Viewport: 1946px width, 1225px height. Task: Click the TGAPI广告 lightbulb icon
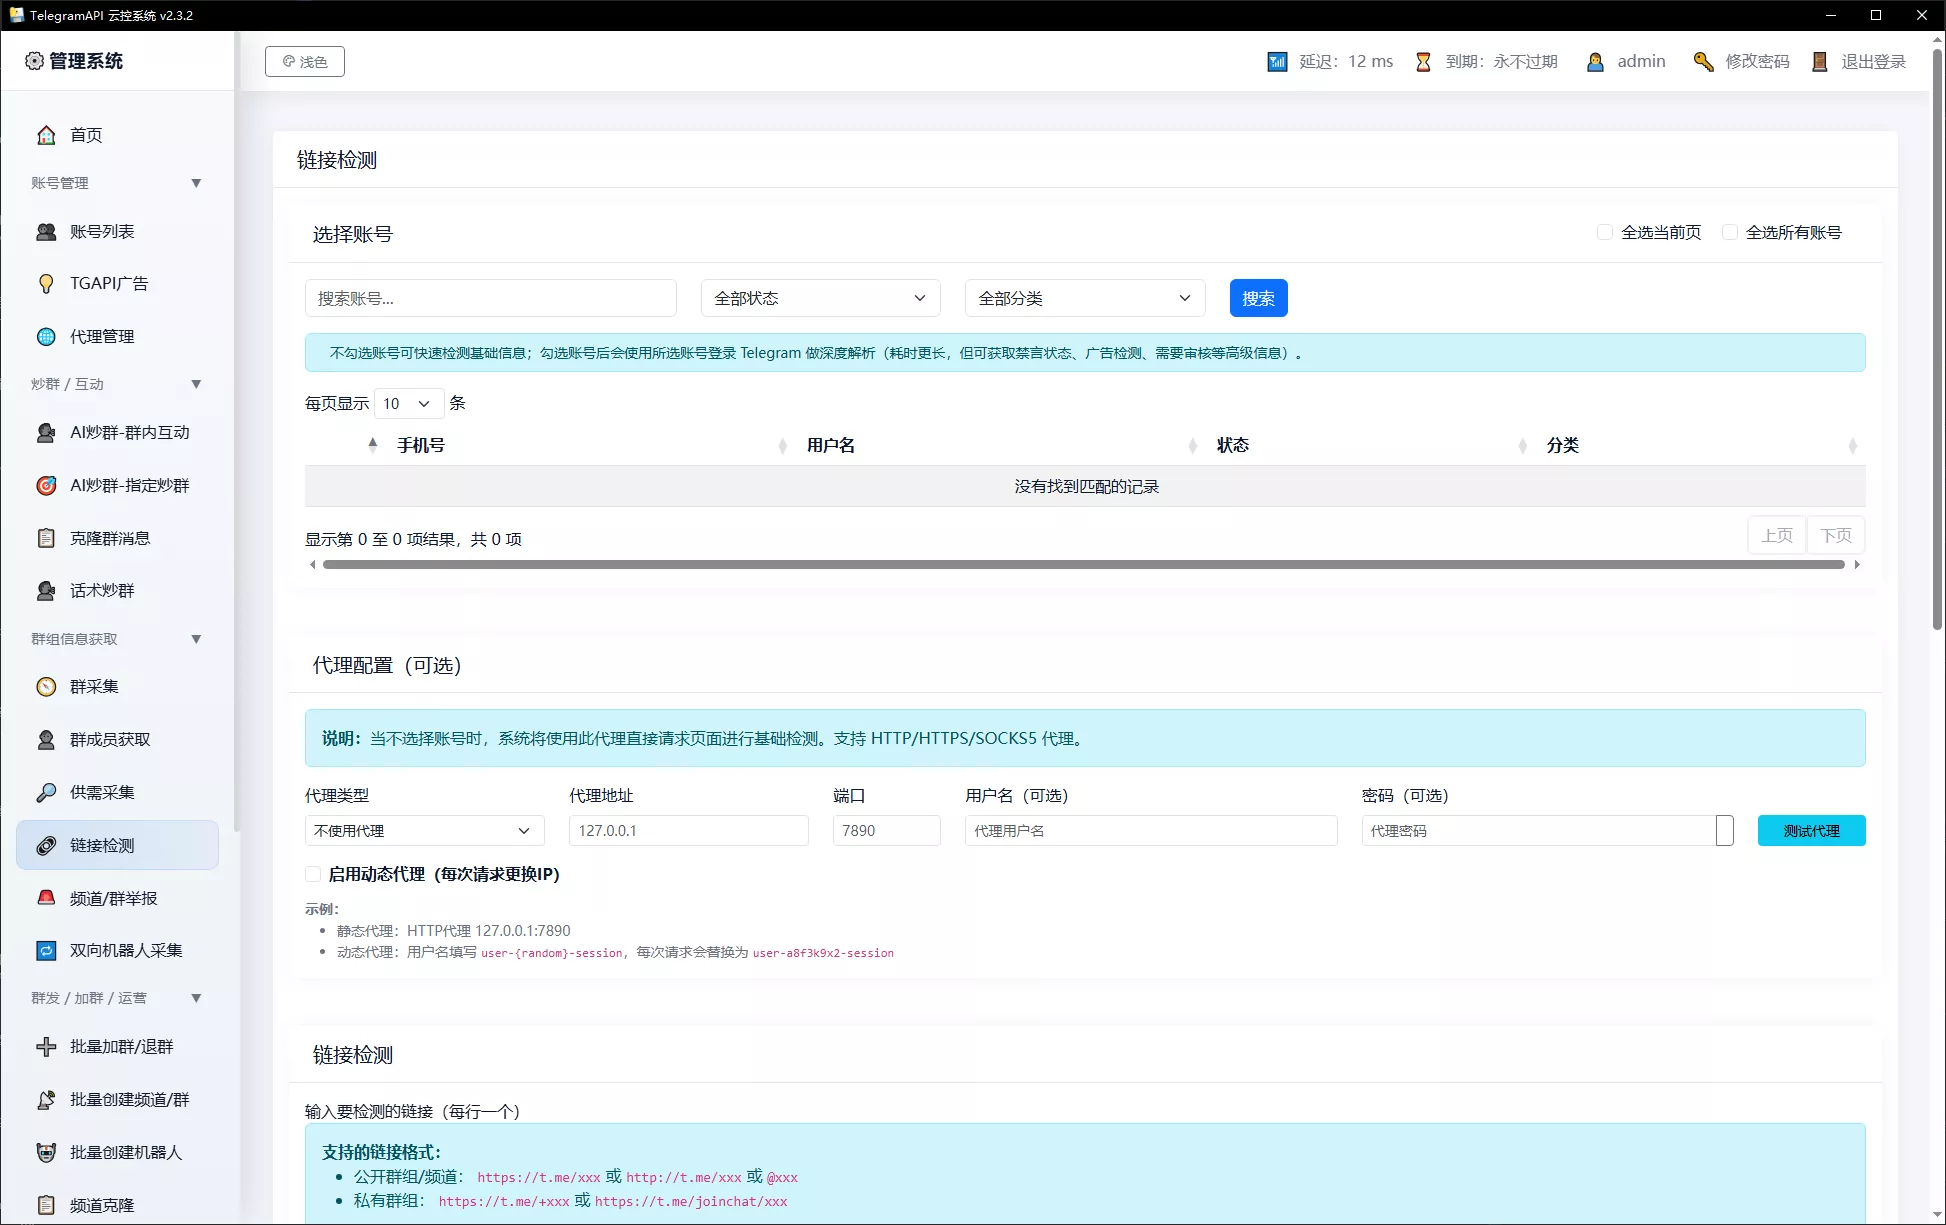tap(46, 284)
